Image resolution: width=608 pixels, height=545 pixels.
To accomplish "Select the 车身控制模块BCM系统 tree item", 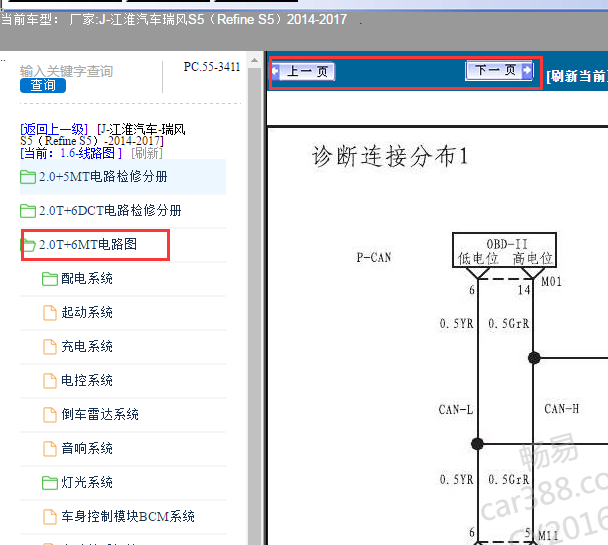I will click(127, 517).
